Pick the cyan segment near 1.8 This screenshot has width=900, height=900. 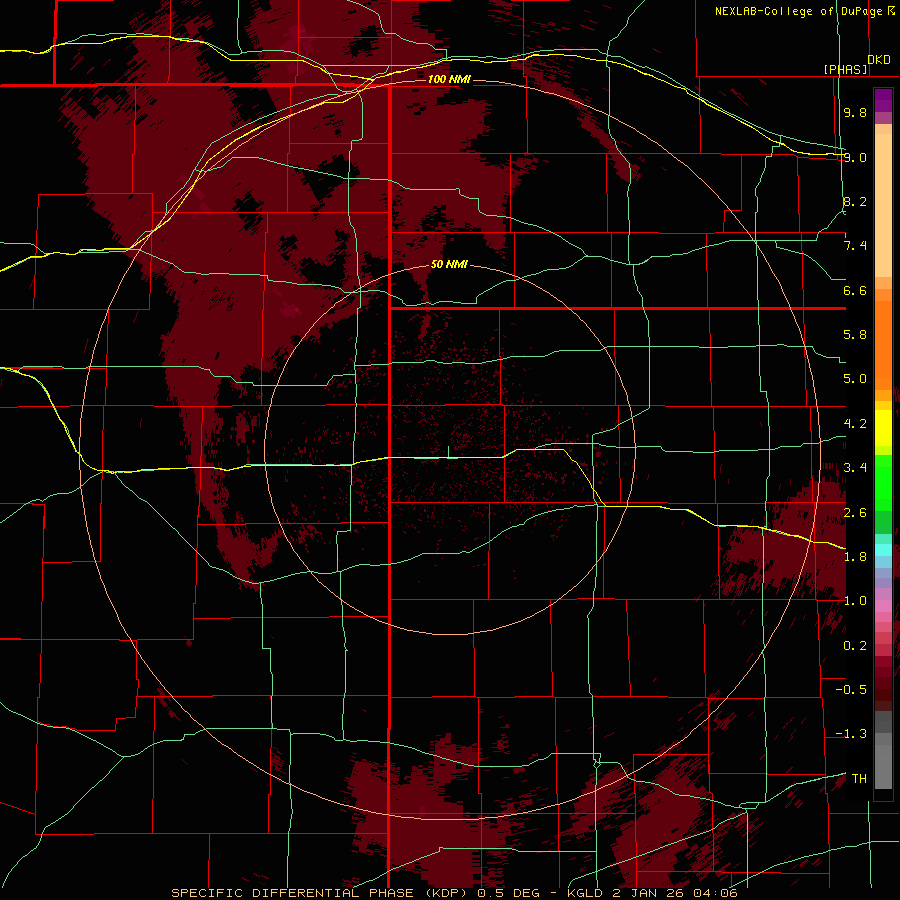point(883,550)
